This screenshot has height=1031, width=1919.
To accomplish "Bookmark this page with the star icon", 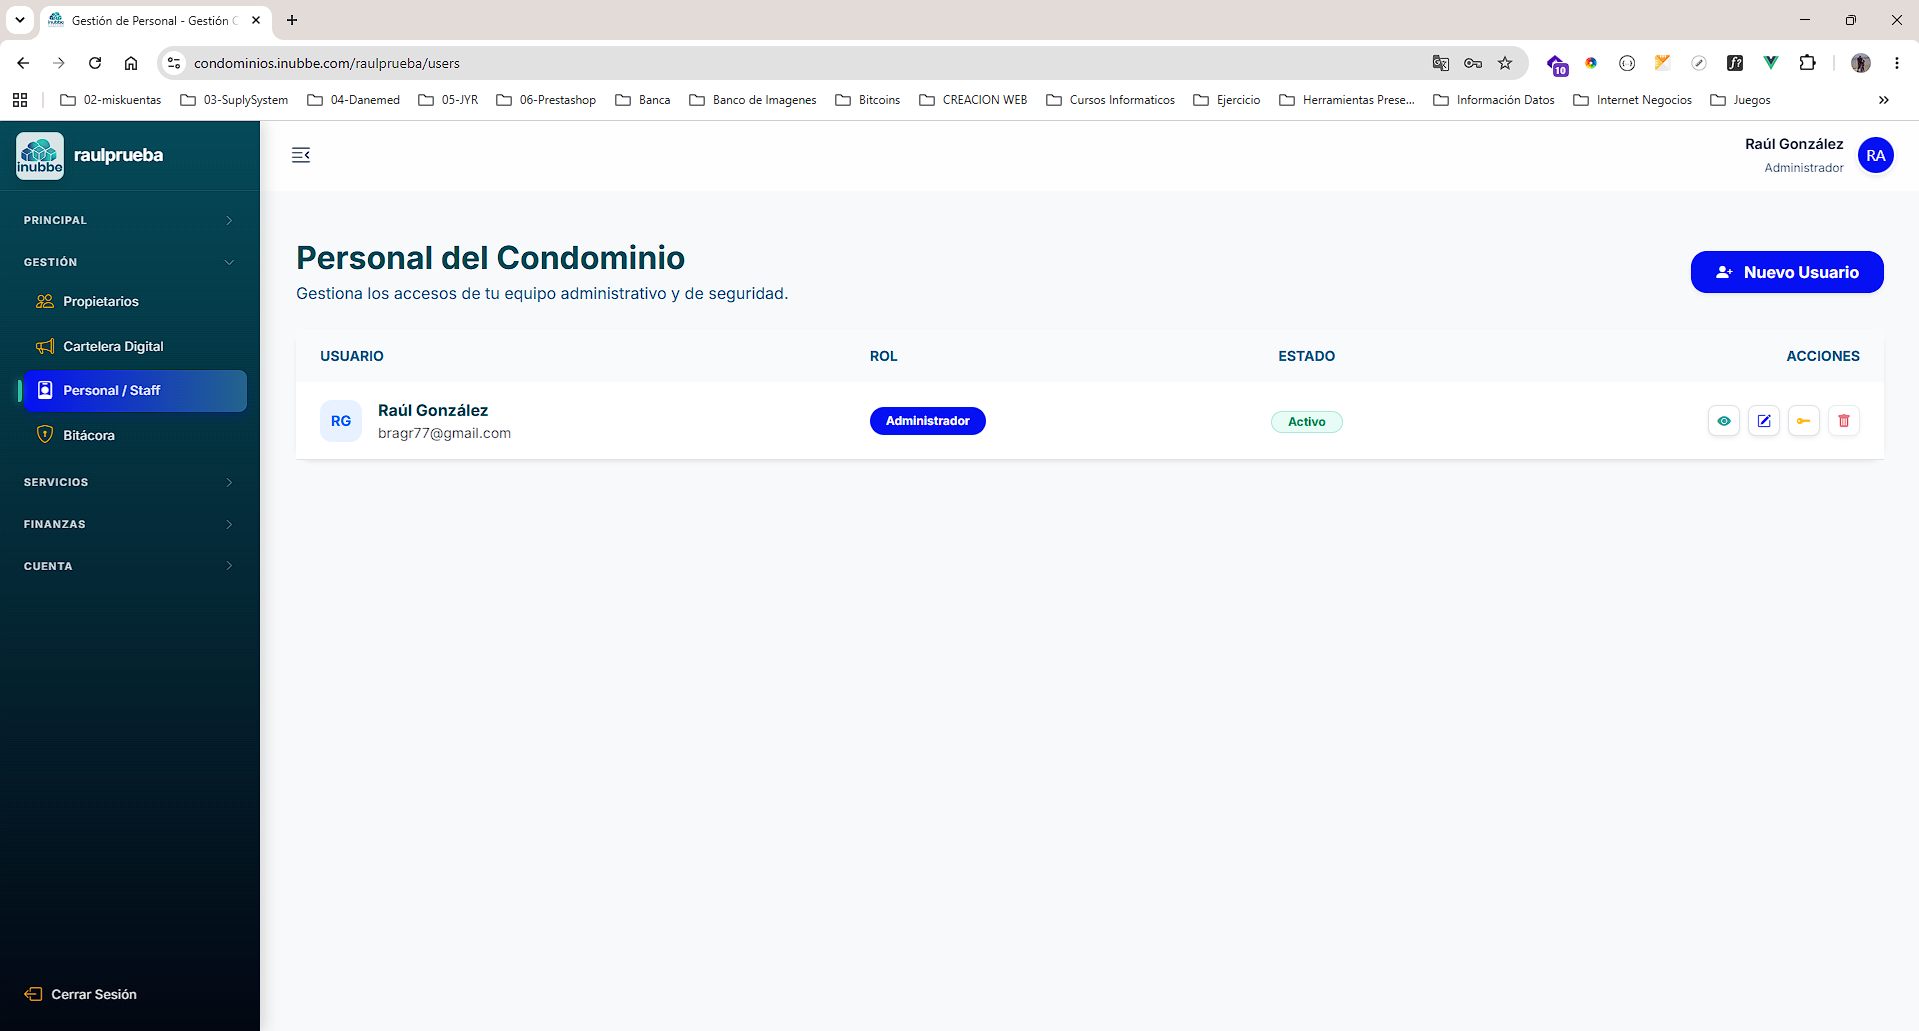I will click(x=1505, y=63).
